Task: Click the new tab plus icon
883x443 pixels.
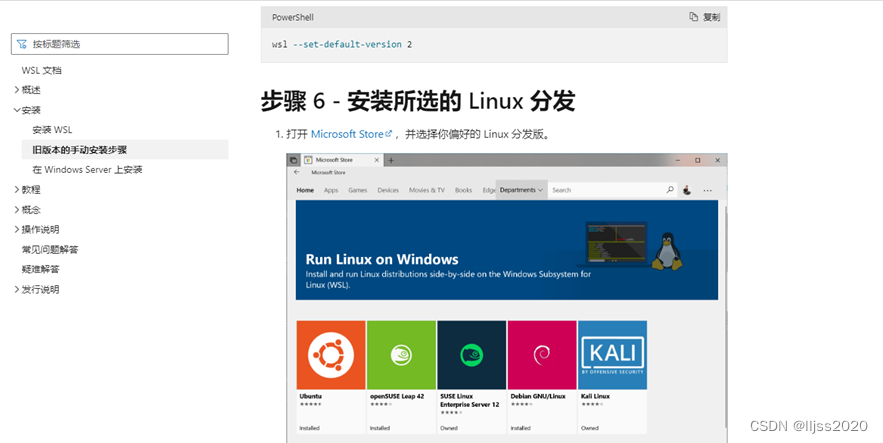Action: [391, 160]
